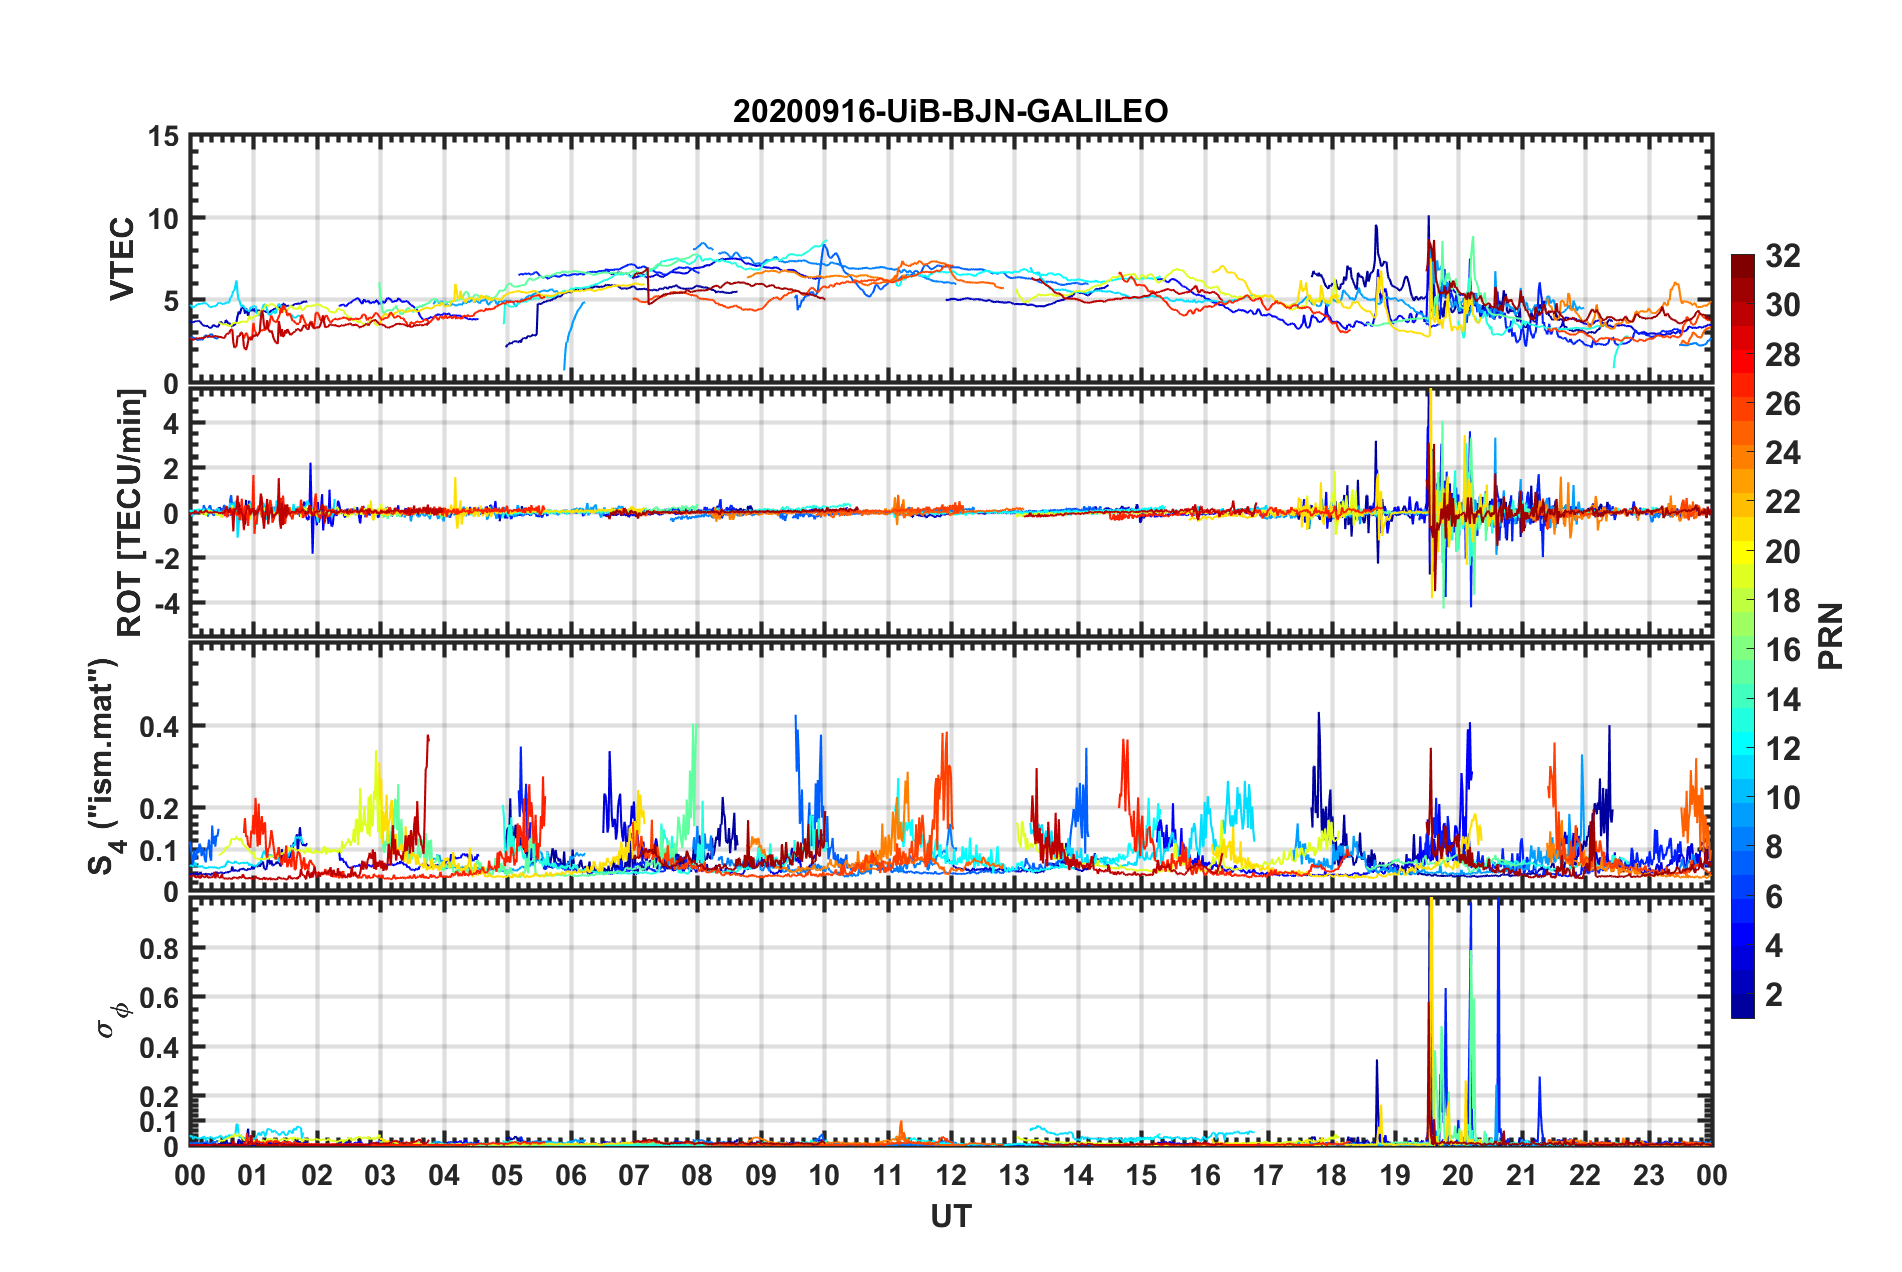
Task: Click VTEC y-axis tick 10
Action: click(x=164, y=219)
